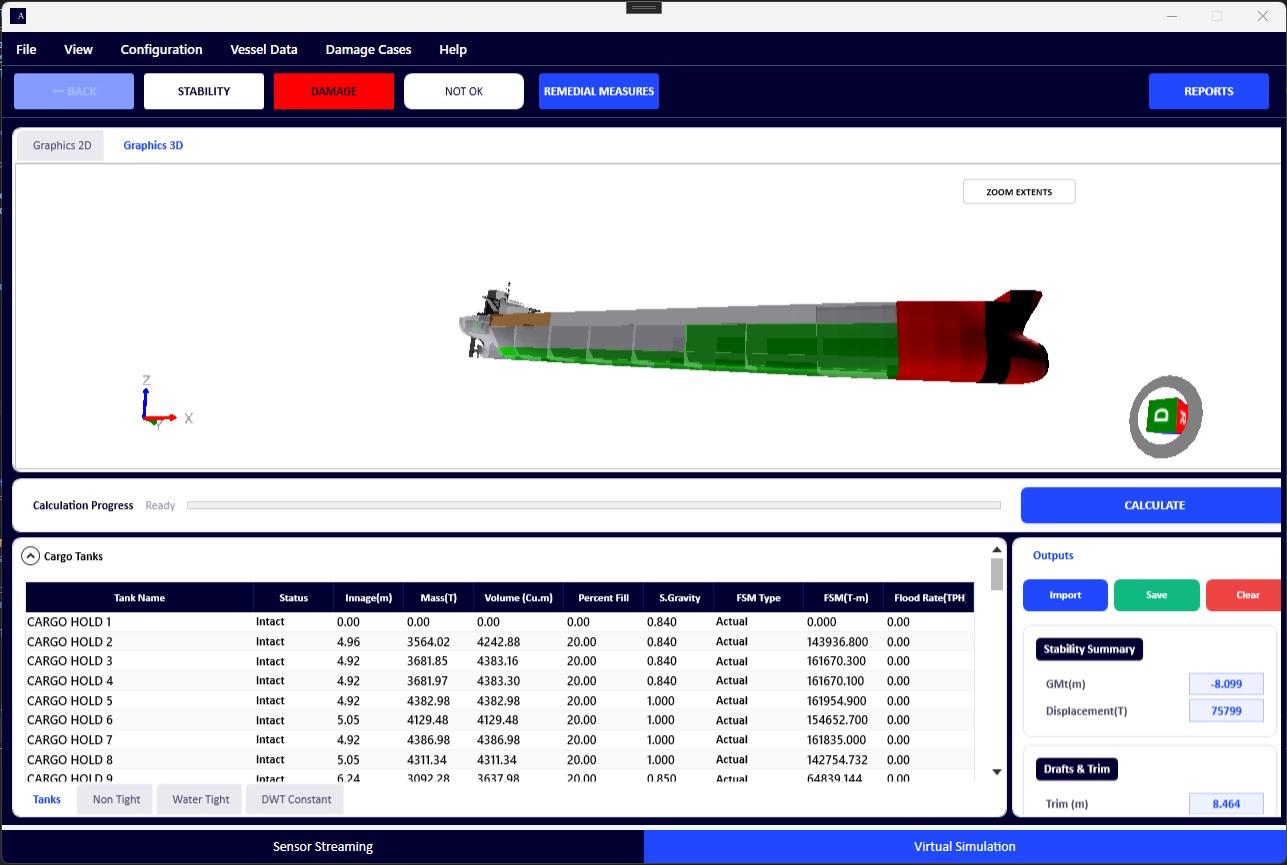Click the scroll-up arrow of tank table
Viewport: 1287px width, 865px height.
[996, 549]
